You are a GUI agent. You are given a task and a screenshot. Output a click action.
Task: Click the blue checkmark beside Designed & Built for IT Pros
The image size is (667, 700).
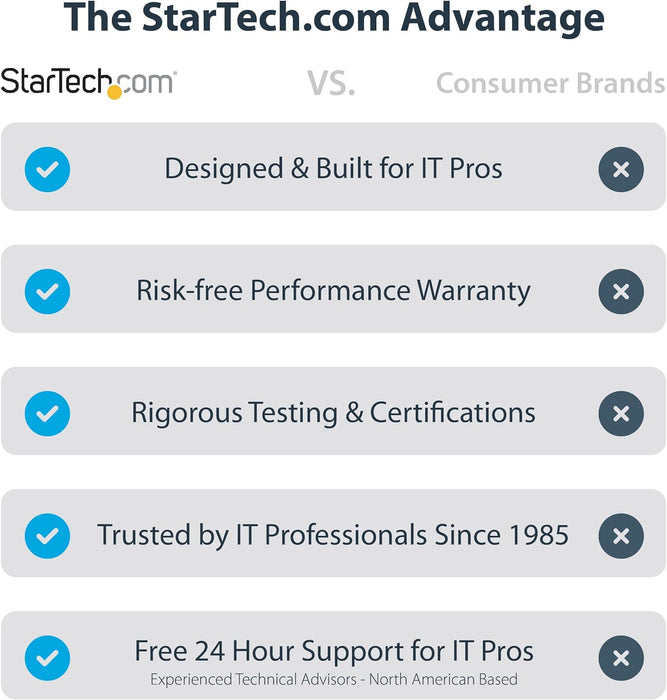tap(47, 169)
